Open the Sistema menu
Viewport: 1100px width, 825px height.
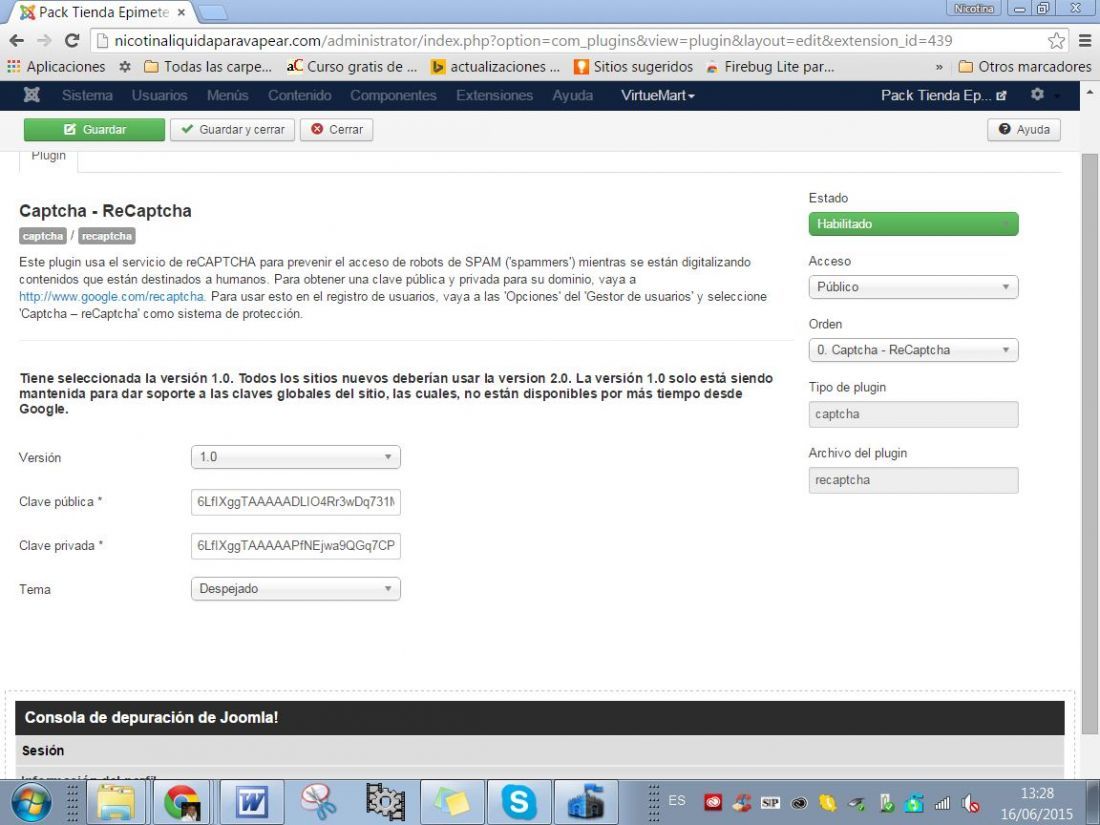87,95
